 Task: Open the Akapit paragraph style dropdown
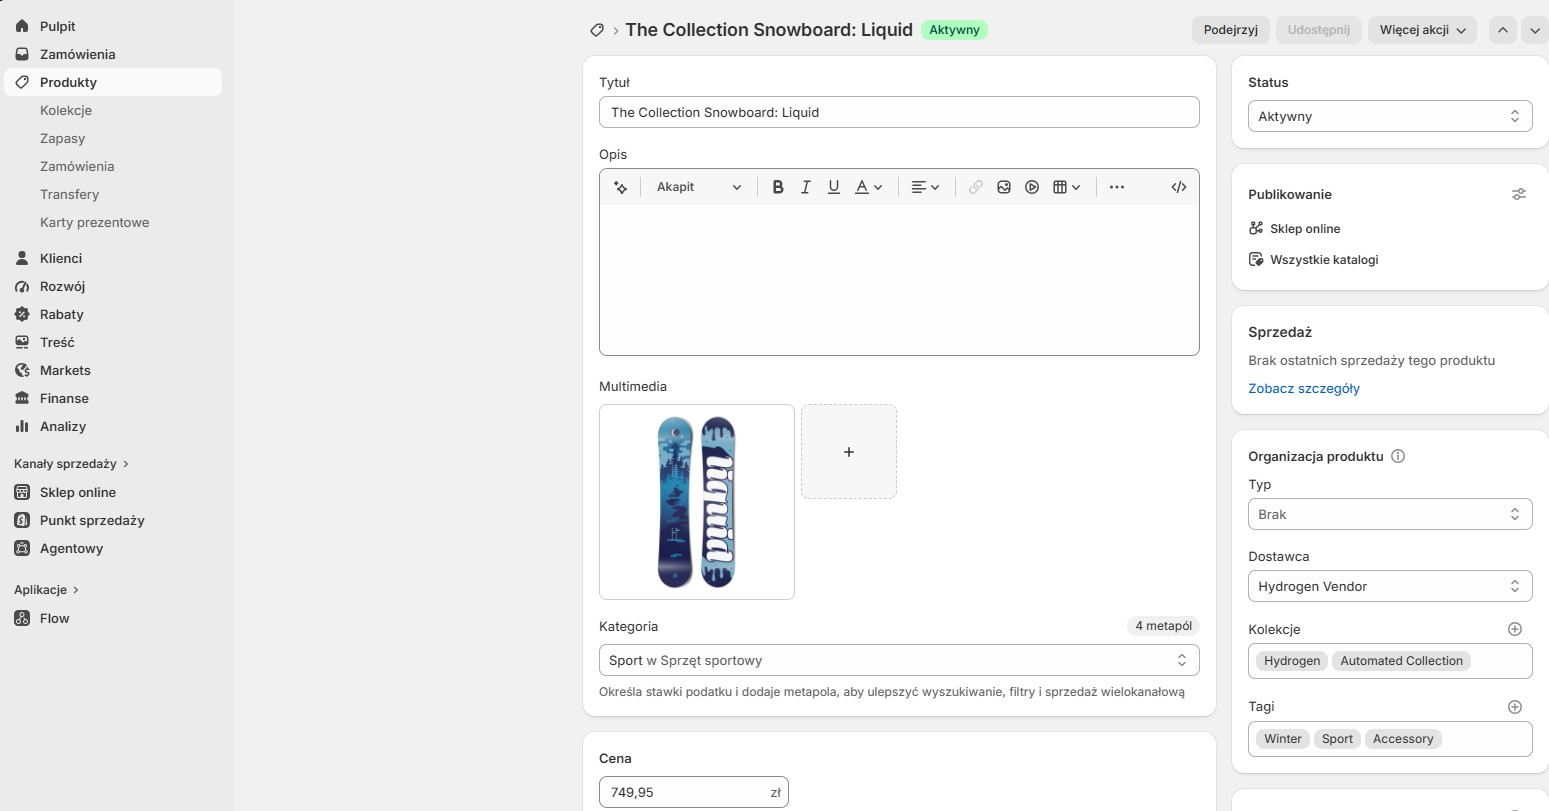[699, 187]
